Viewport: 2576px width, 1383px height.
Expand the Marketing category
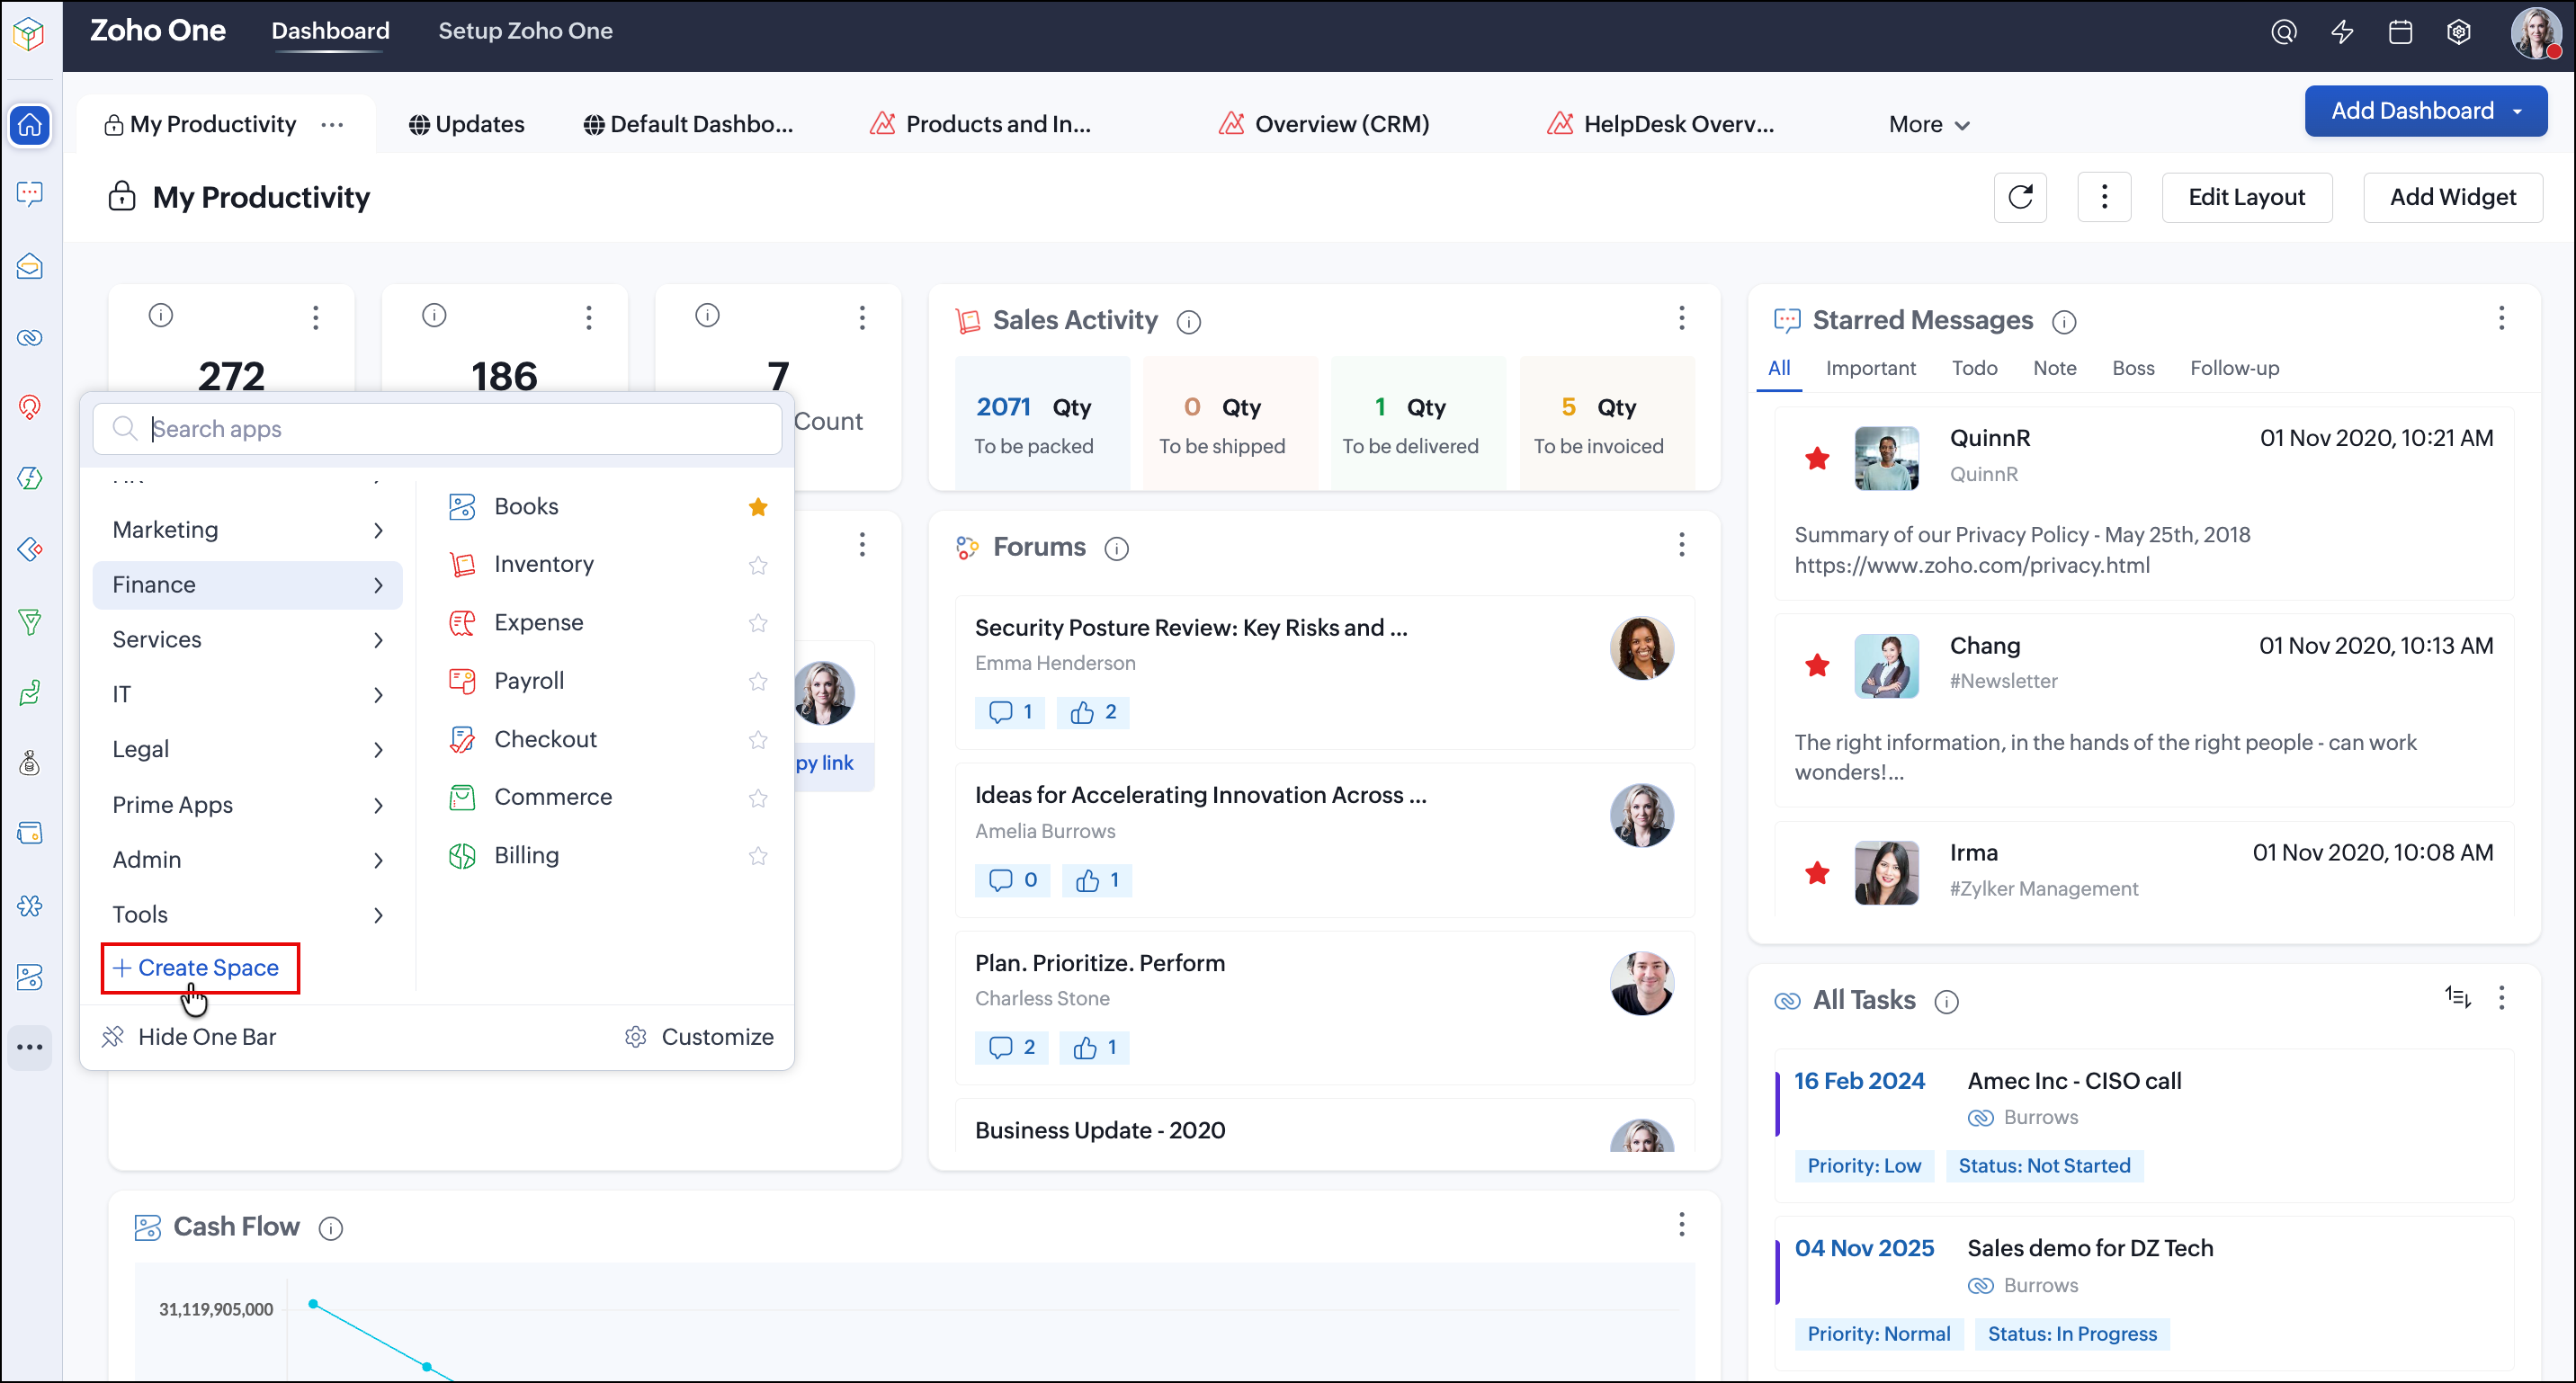point(247,530)
